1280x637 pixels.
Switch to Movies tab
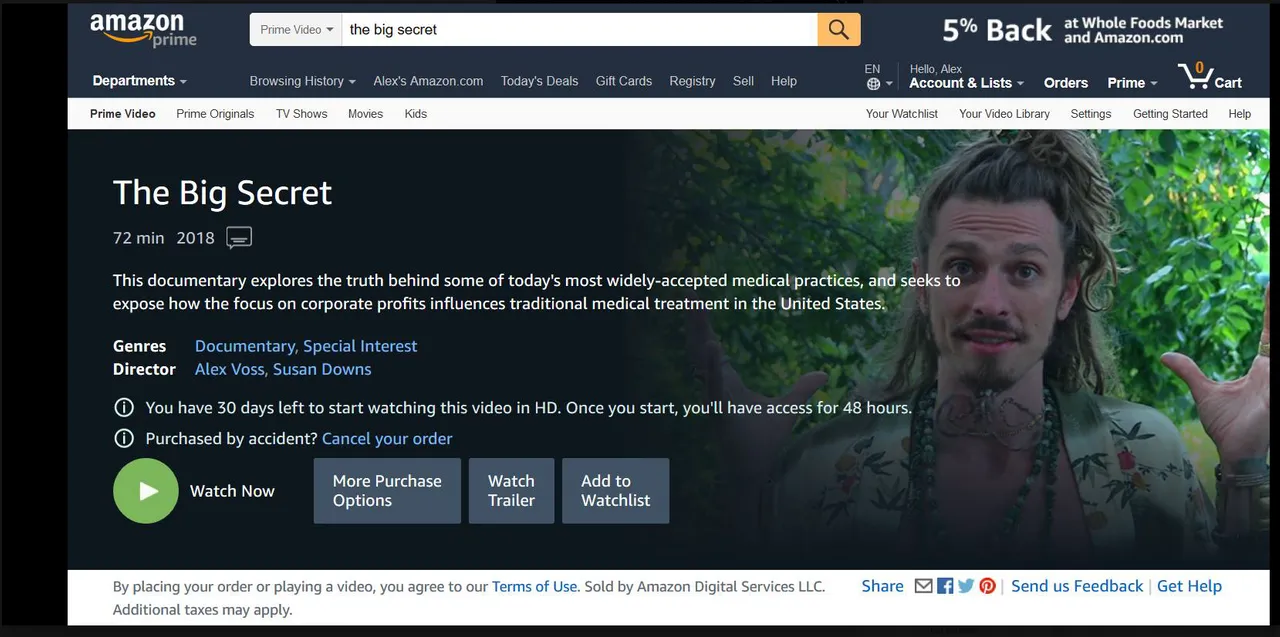(x=366, y=114)
